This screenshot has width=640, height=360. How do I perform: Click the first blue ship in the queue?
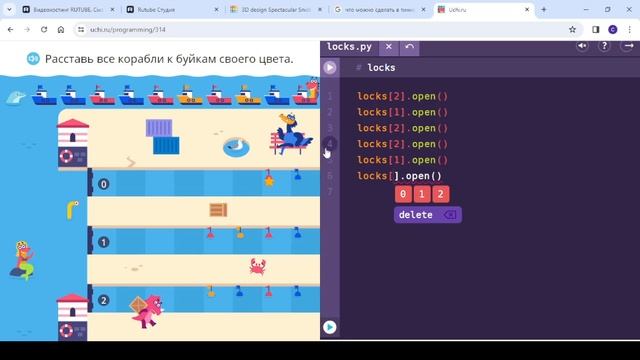tap(44, 95)
